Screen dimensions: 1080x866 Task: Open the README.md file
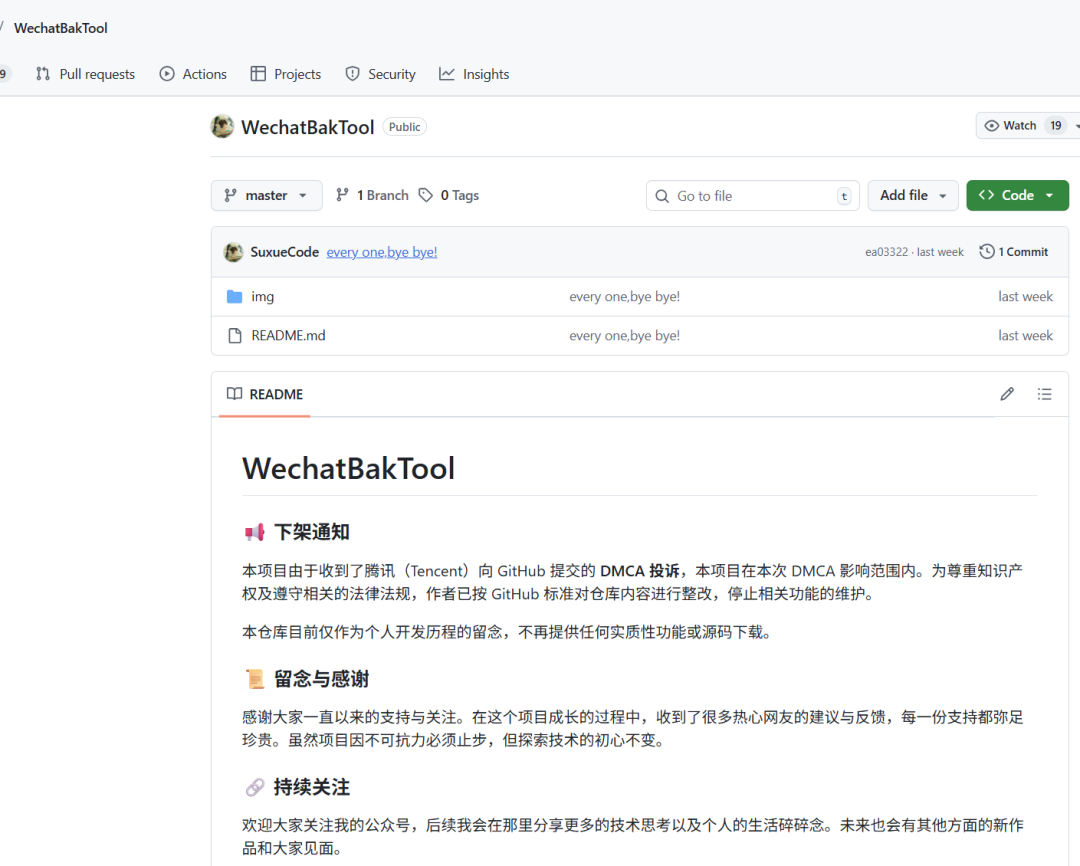288,336
